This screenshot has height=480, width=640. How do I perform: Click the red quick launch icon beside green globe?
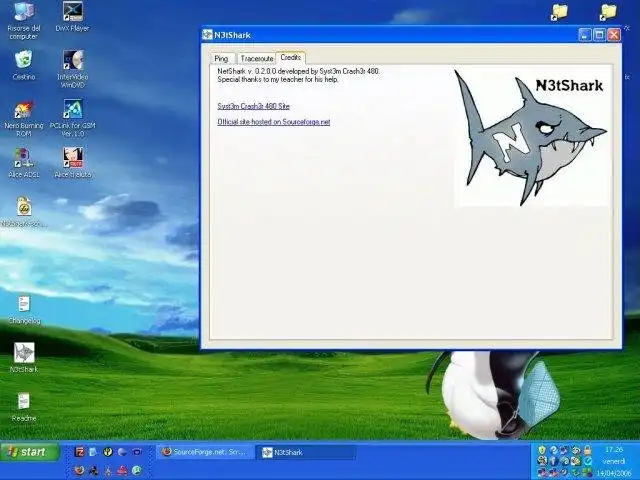tap(122, 471)
